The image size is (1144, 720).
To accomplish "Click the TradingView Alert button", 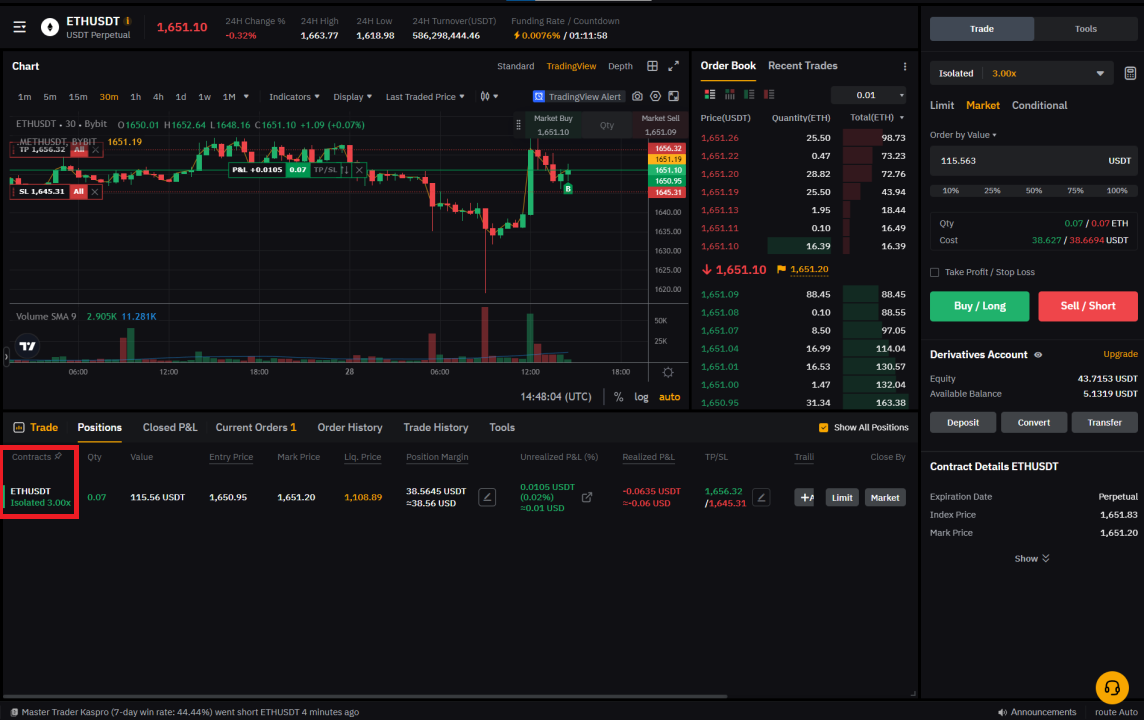I will tap(577, 96).
